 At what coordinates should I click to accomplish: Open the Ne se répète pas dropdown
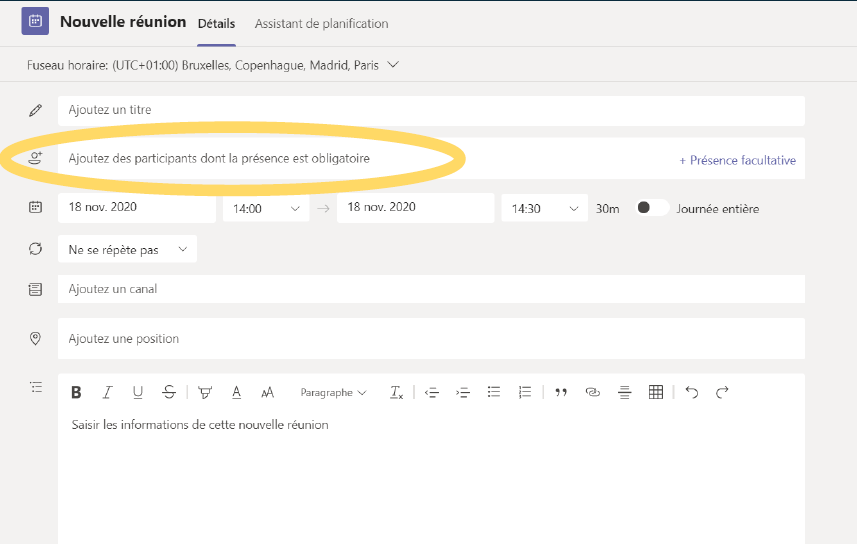click(x=127, y=249)
